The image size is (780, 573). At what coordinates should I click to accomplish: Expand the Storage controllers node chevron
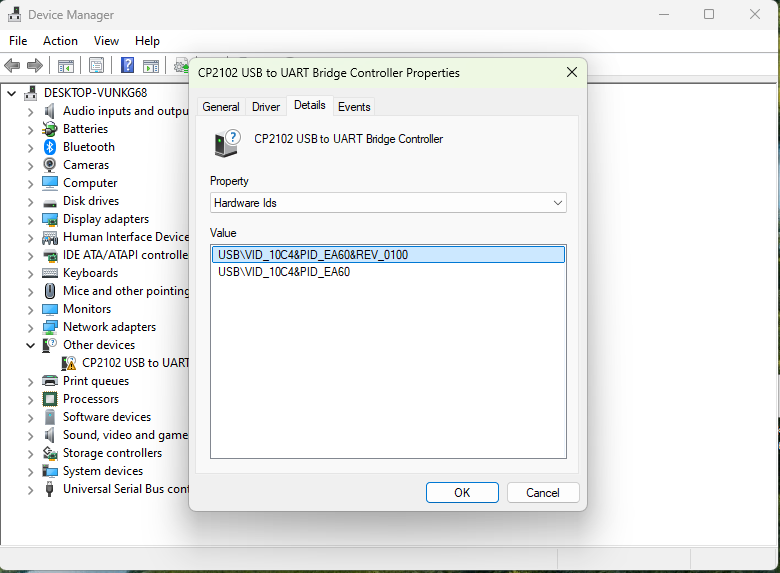pyautogui.click(x=30, y=454)
